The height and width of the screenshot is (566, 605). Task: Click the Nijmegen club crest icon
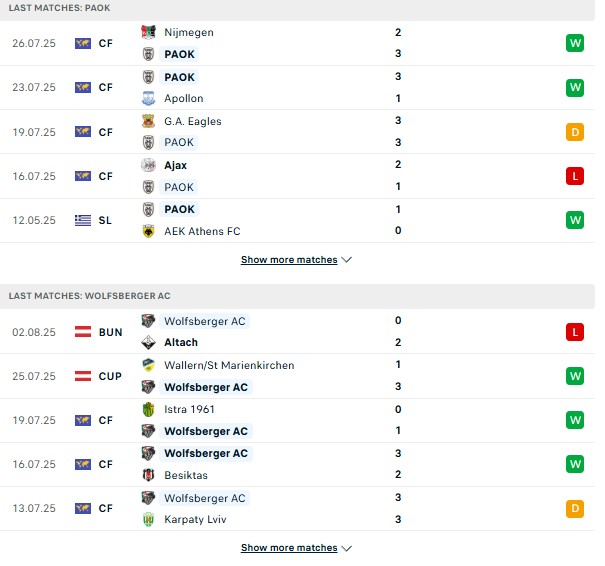[148, 32]
